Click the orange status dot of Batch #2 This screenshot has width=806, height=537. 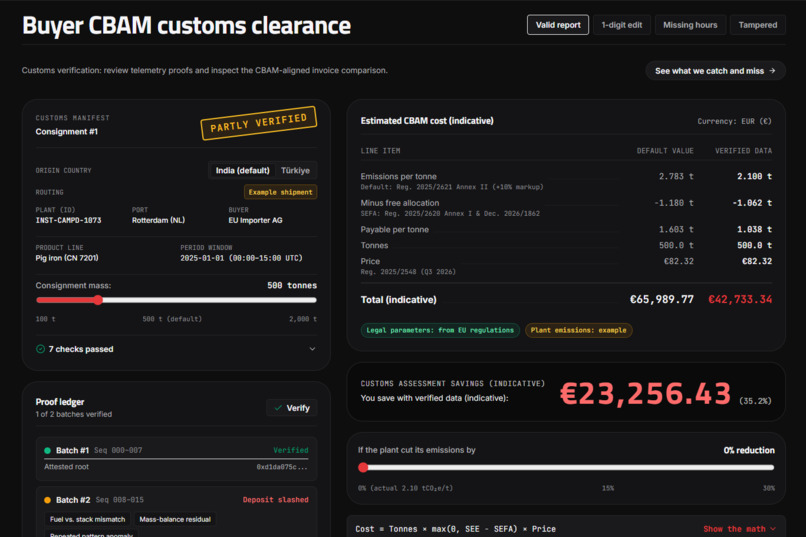[47, 500]
